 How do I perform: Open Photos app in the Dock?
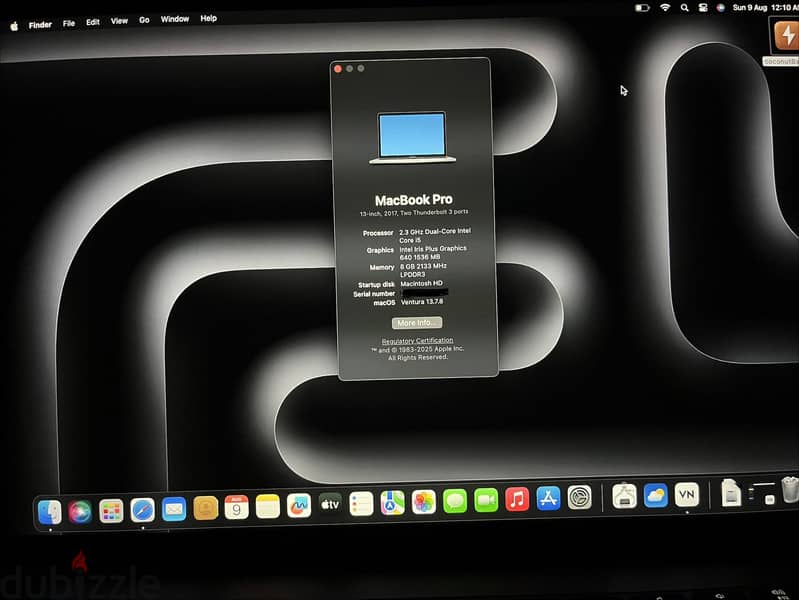(x=423, y=502)
